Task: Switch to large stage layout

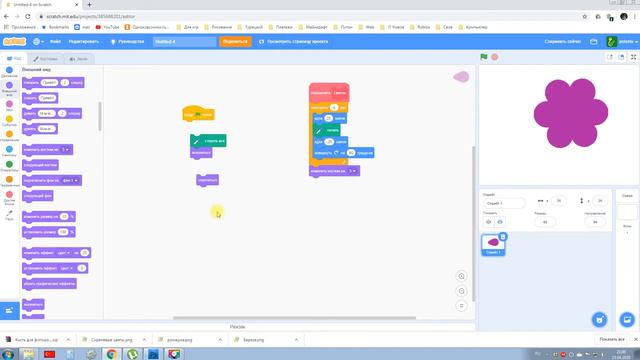Action: [621, 57]
